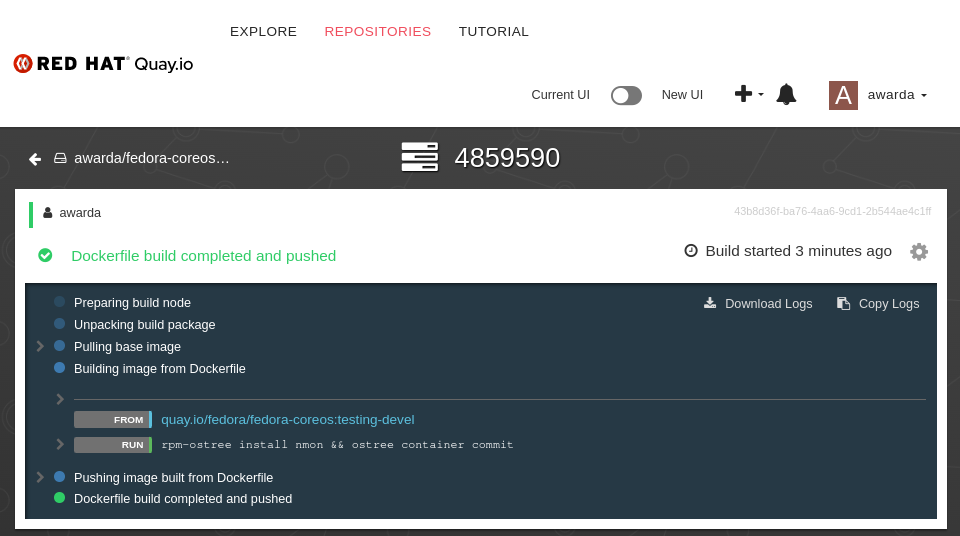Go back using the left arrow icon
The height and width of the screenshot is (536, 960).
[x=35, y=159]
